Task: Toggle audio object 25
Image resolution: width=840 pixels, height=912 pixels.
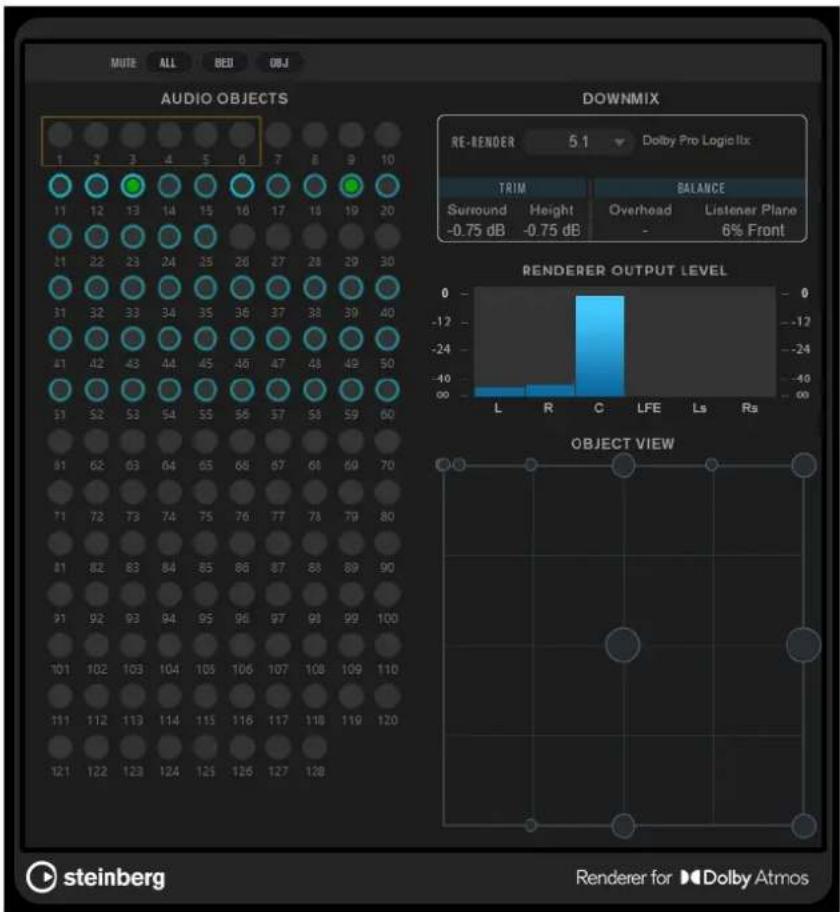Action: point(205,237)
